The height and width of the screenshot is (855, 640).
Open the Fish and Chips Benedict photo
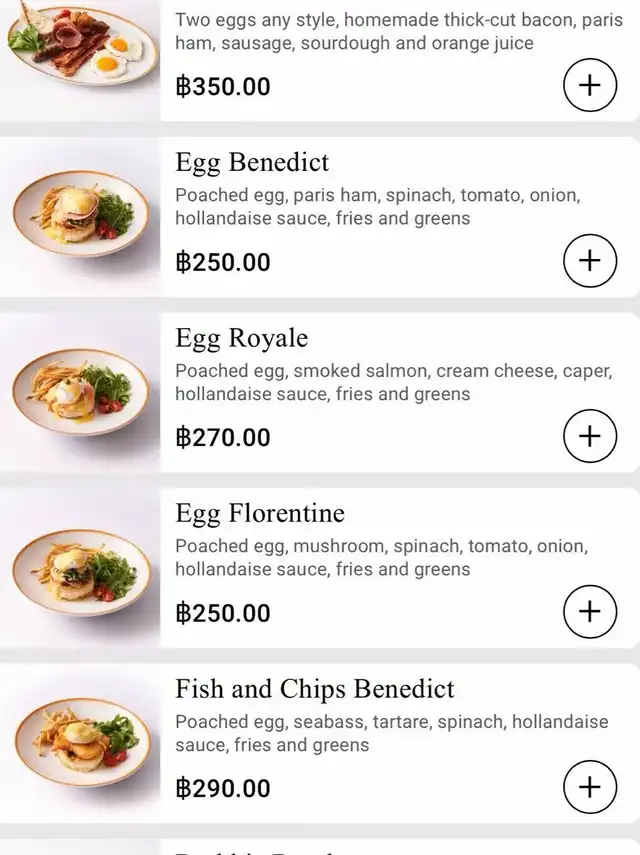(80, 741)
